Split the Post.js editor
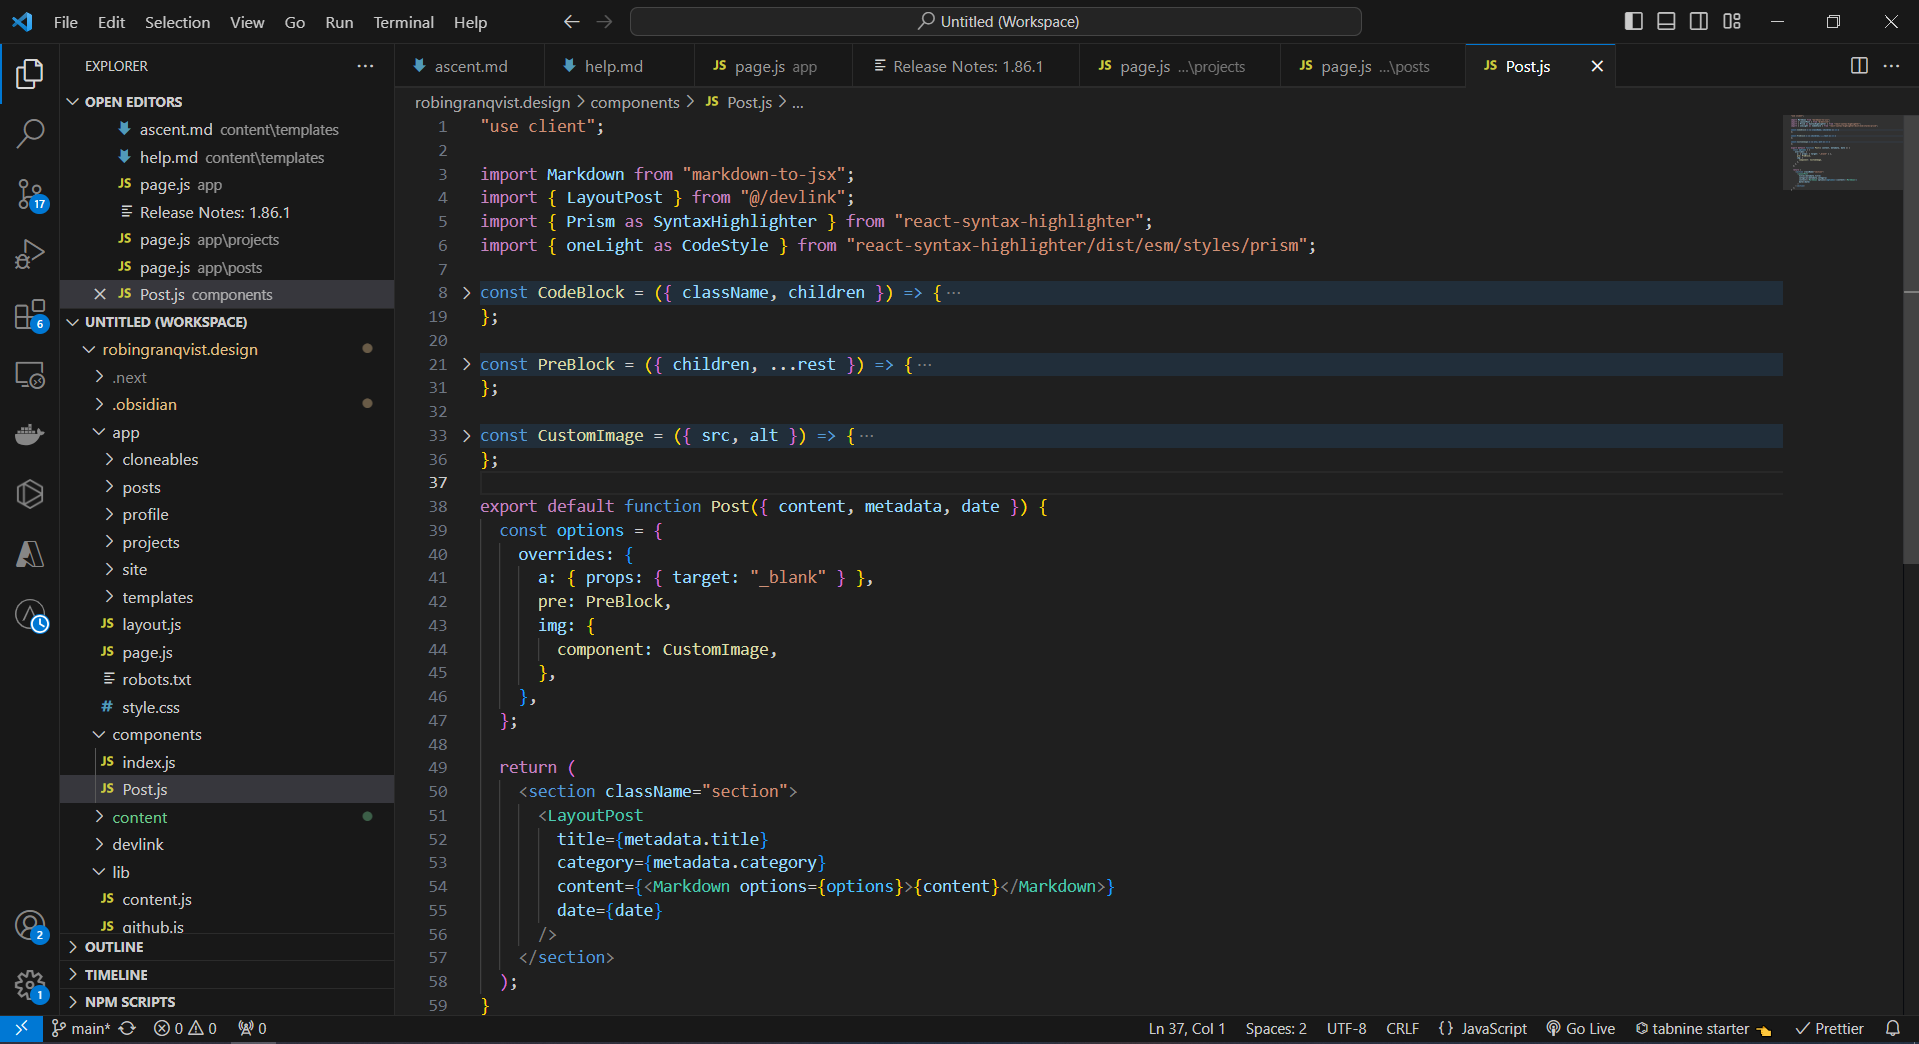1919x1044 pixels. point(1859,66)
